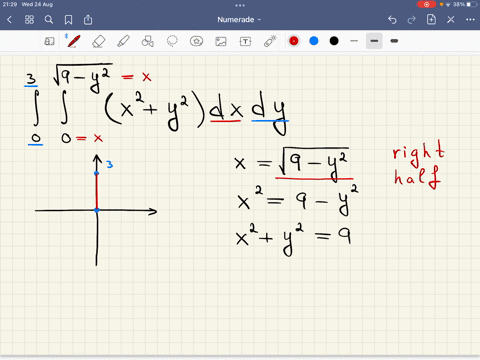The width and height of the screenshot is (480, 360).
Task: Select the thinnest stroke width
Action: click(x=354, y=41)
